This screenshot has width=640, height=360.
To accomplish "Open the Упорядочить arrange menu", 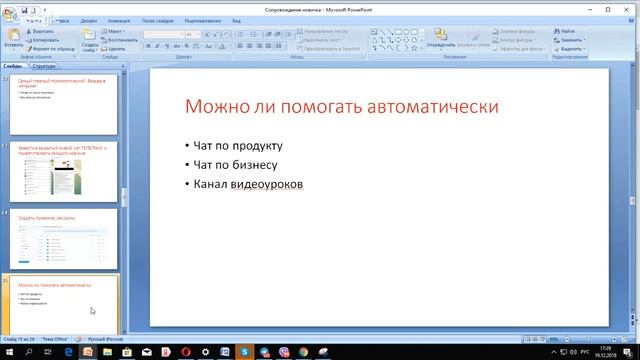I will (x=441, y=39).
